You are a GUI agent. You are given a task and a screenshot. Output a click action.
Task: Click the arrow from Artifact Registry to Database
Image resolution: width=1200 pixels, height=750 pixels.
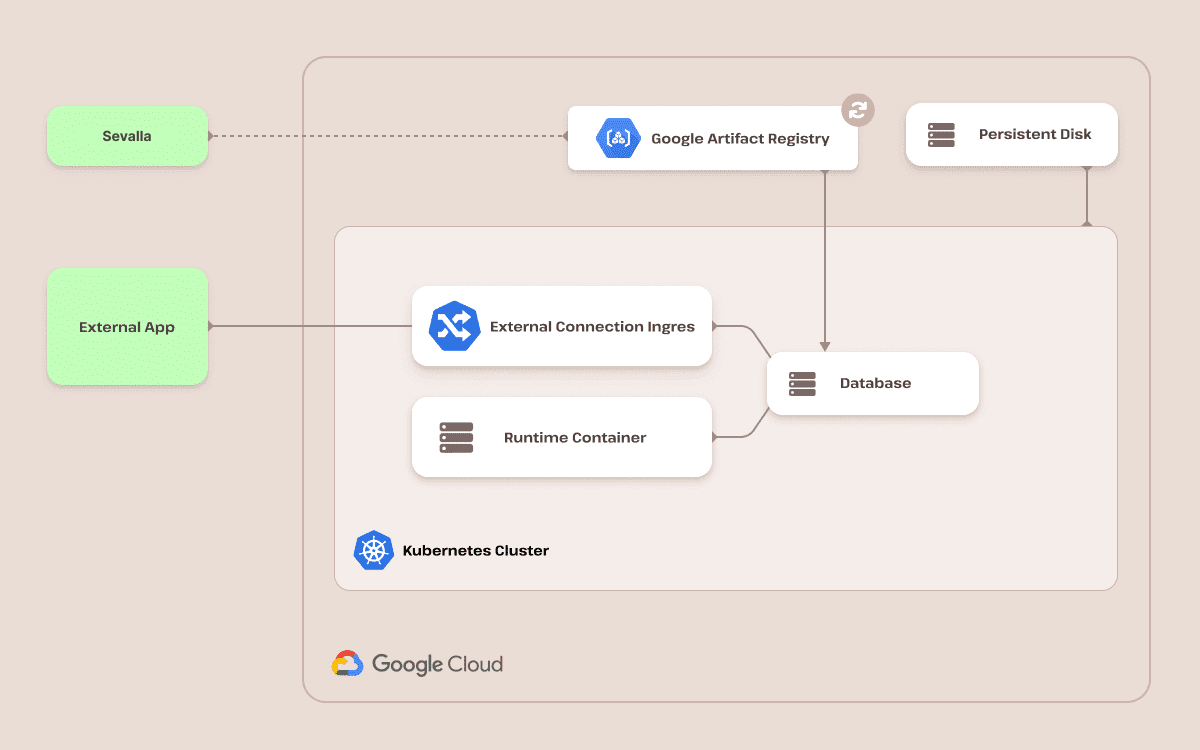click(824, 260)
